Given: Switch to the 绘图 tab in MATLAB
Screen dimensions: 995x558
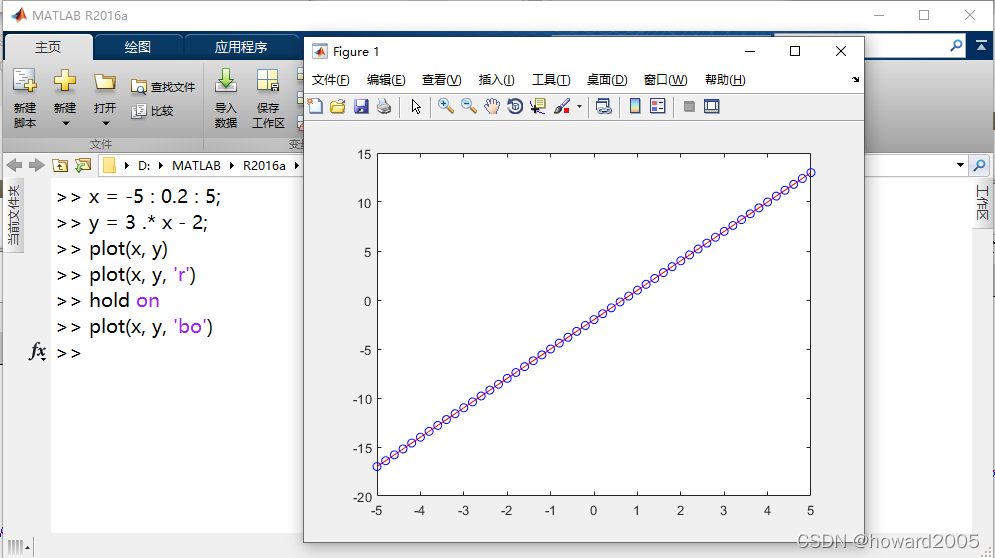Looking at the screenshot, I should click(x=138, y=47).
